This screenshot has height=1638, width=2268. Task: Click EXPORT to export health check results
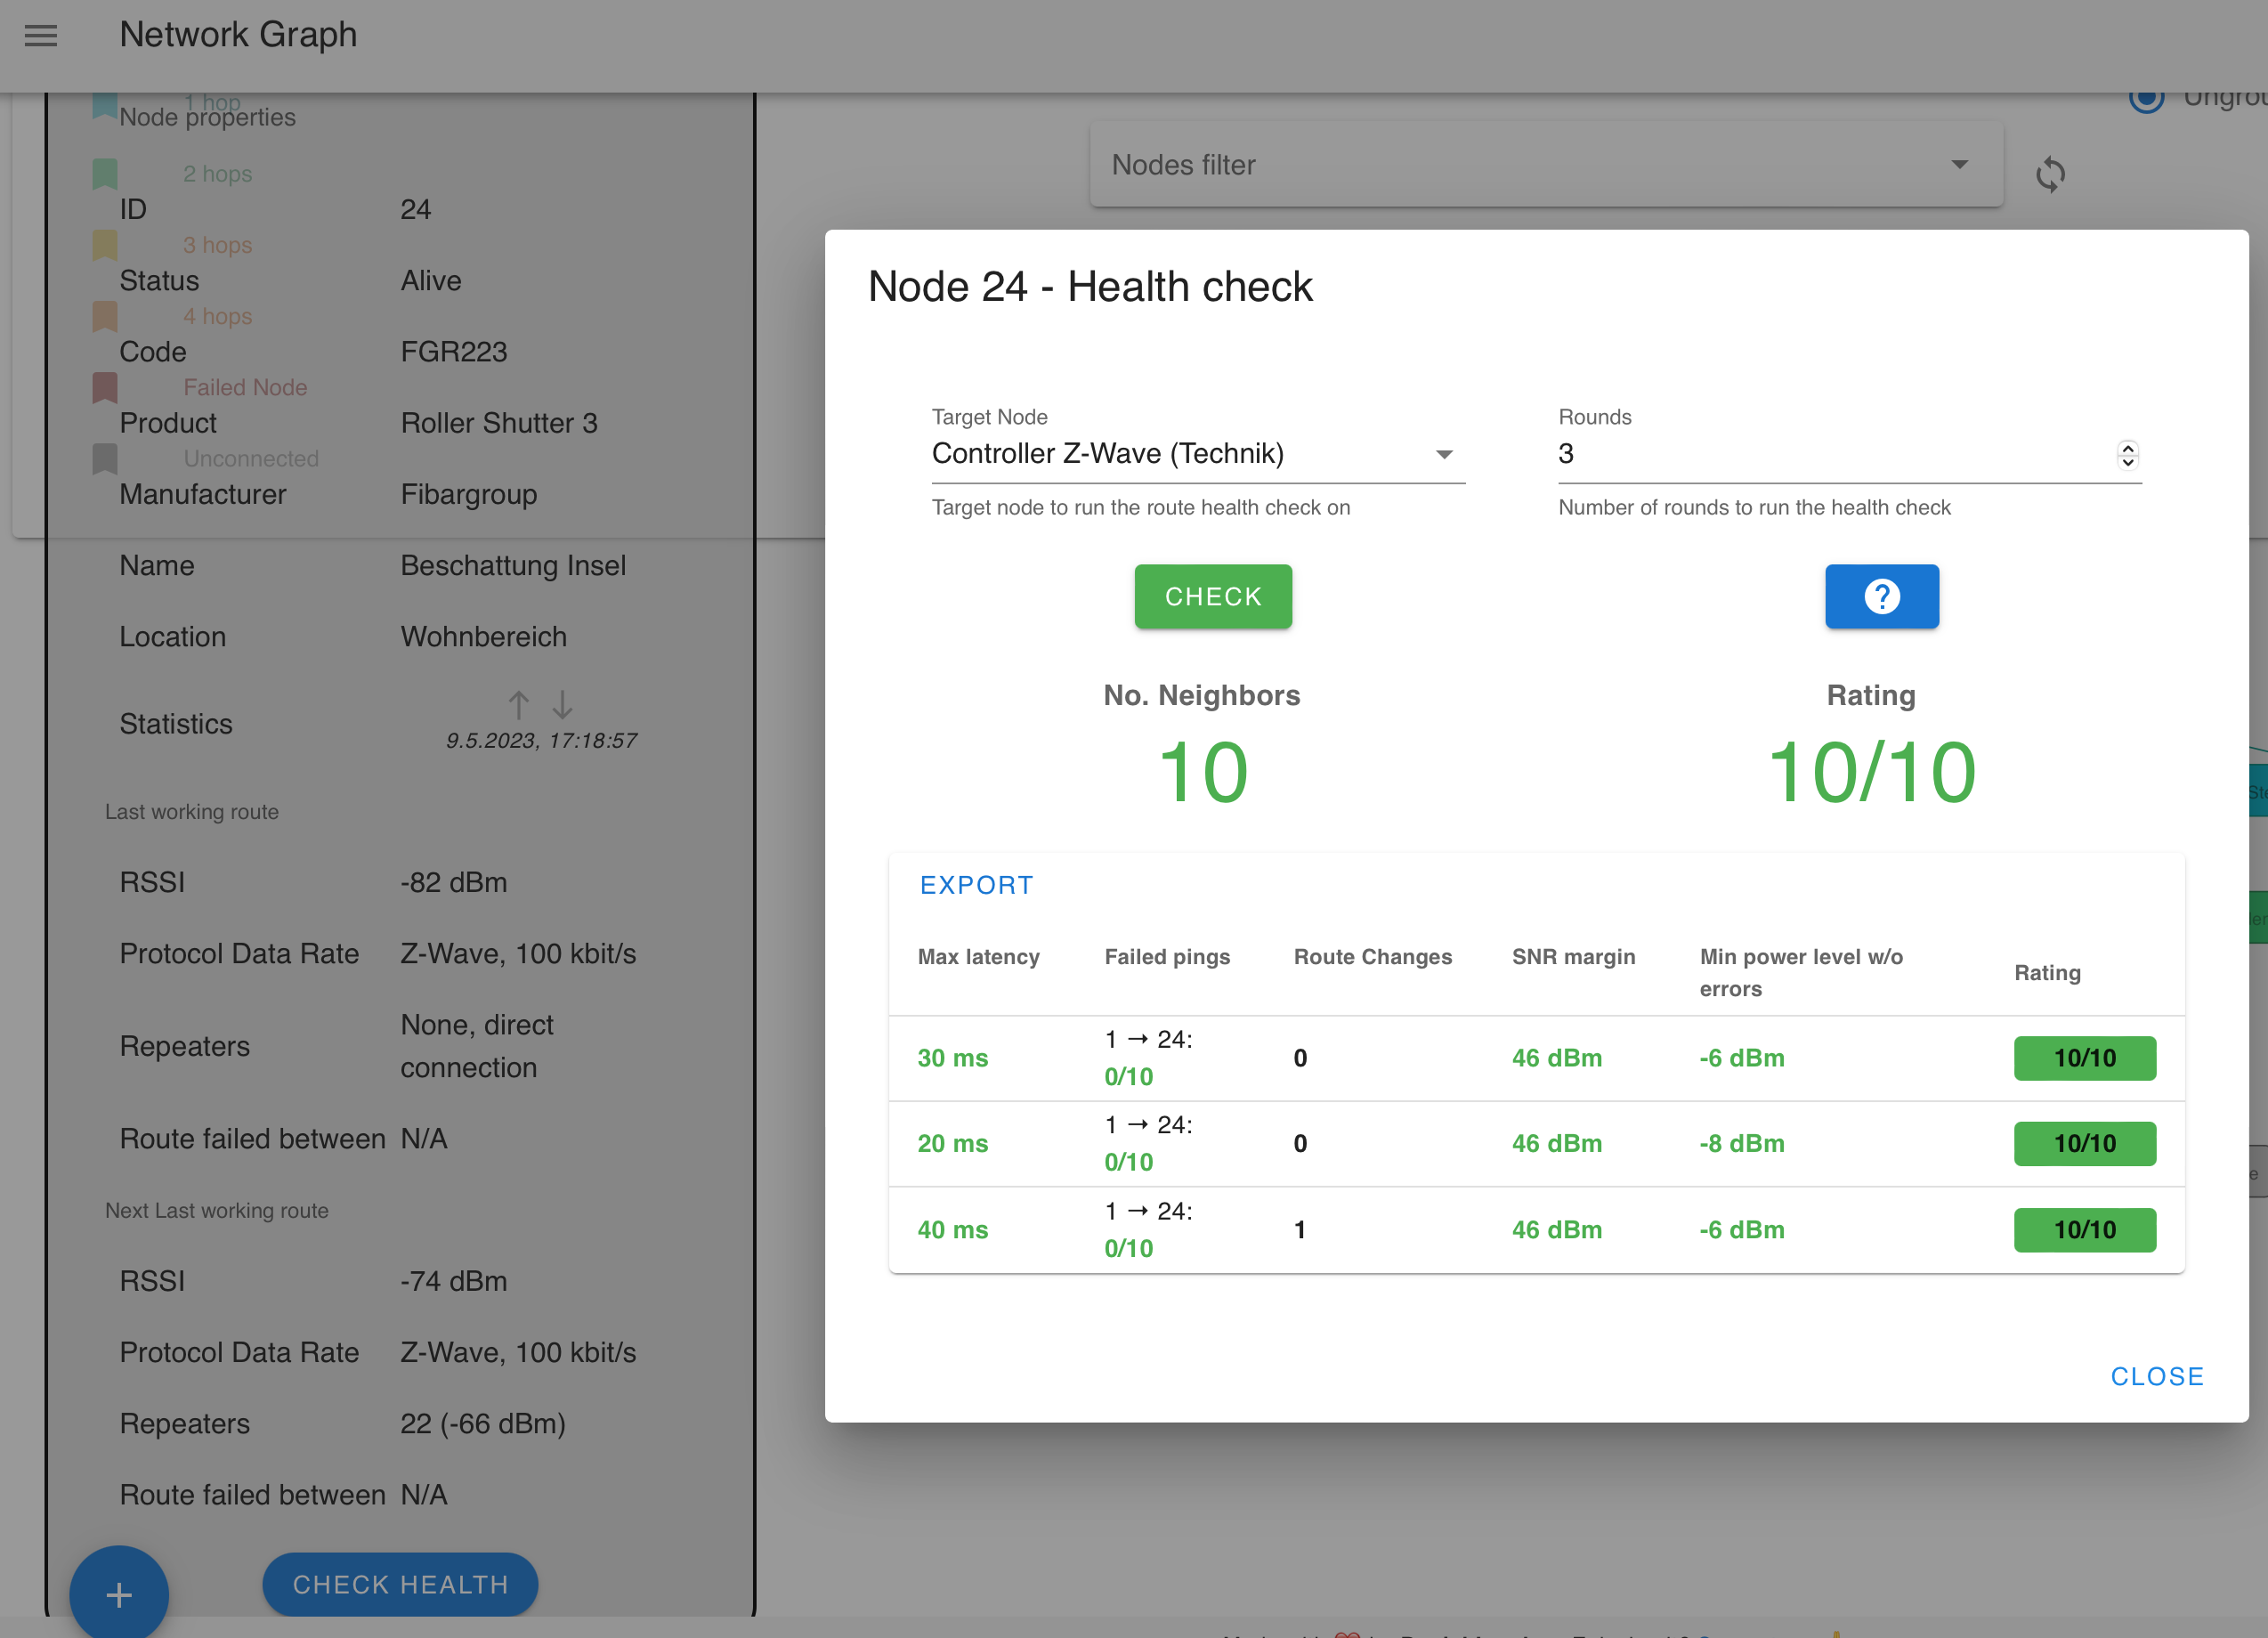pyautogui.click(x=976, y=884)
